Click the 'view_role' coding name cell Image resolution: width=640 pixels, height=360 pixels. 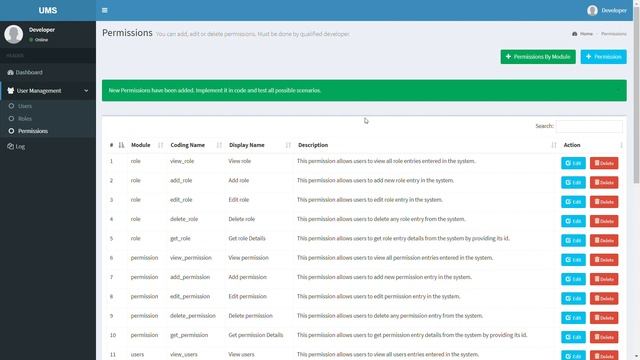pyautogui.click(x=182, y=161)
